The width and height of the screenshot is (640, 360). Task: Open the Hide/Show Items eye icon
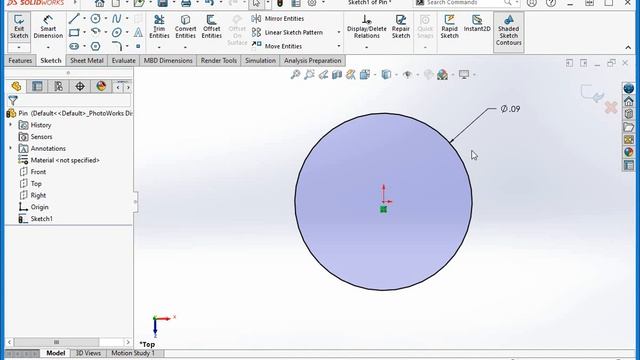407,74
